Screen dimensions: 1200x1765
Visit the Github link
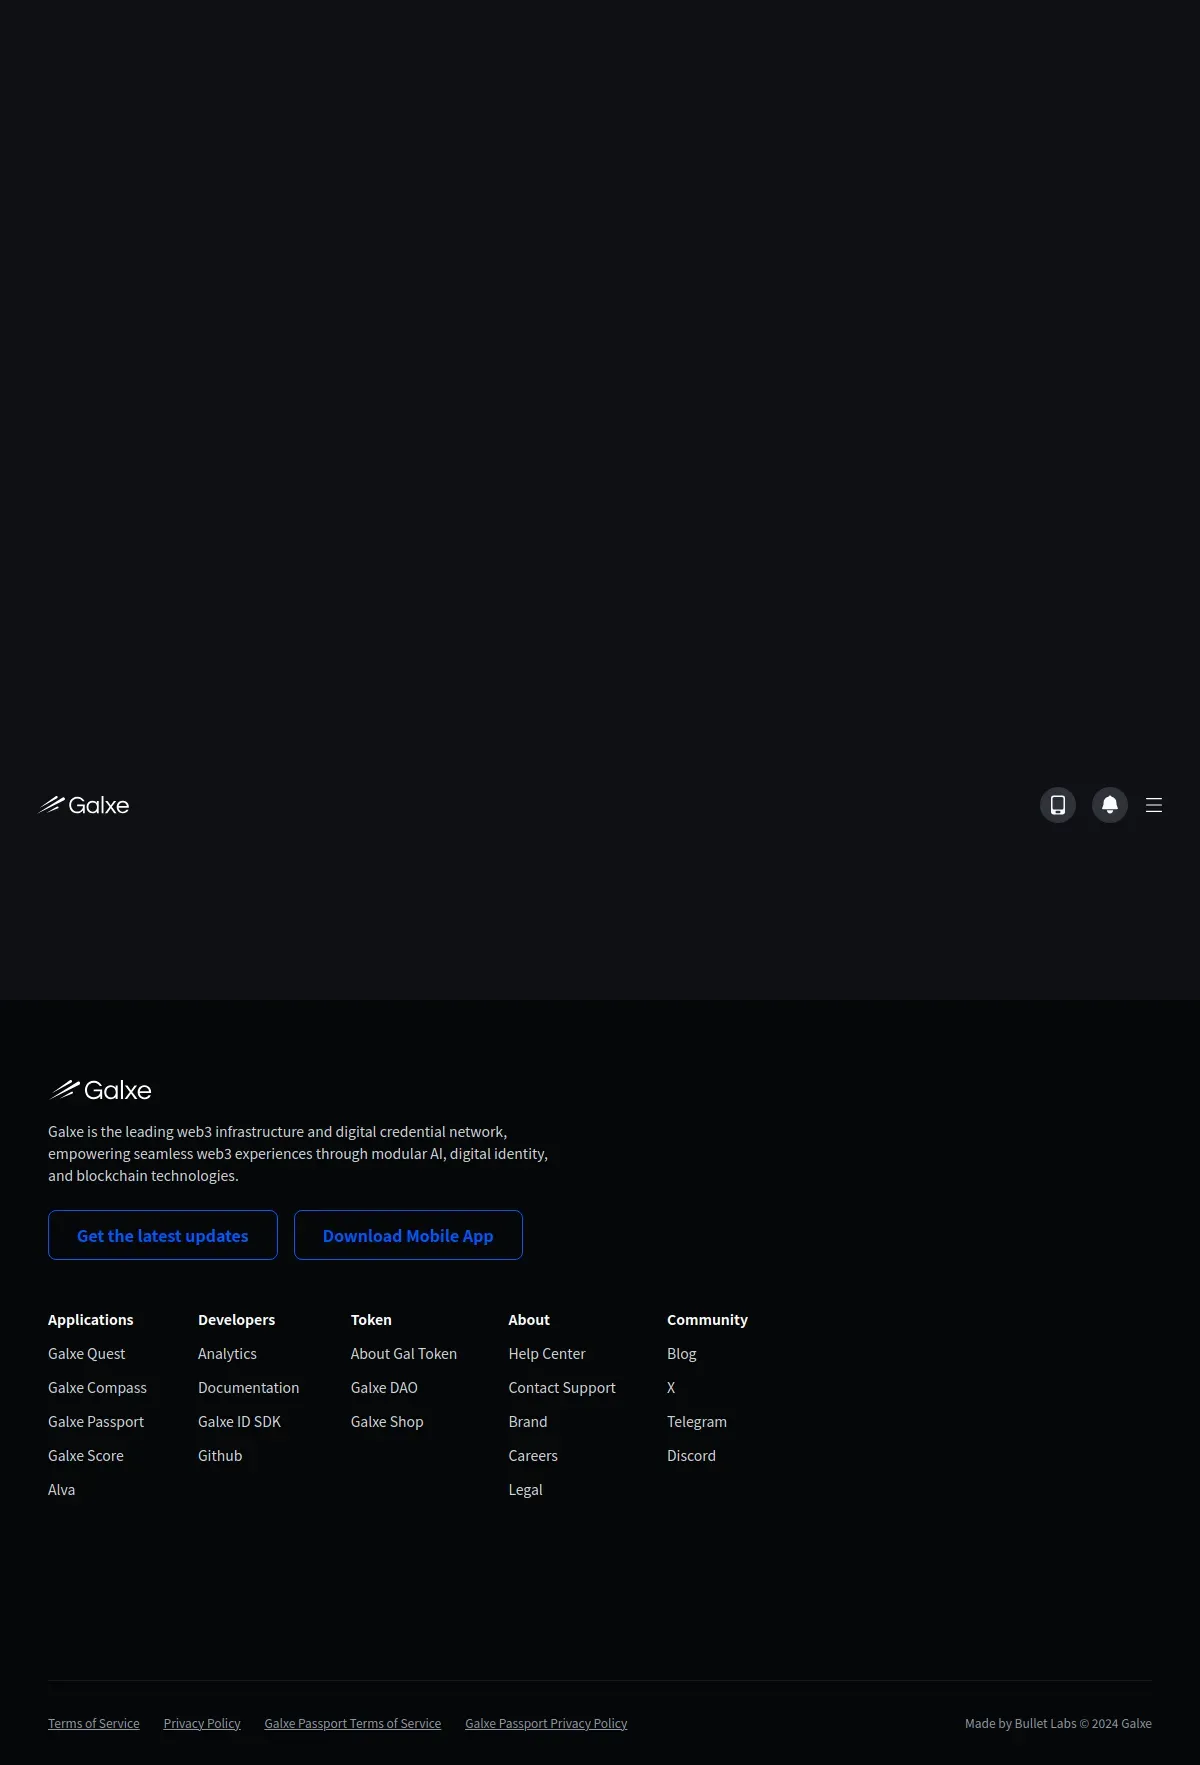pyautogui.click(x=220, y=1456)
